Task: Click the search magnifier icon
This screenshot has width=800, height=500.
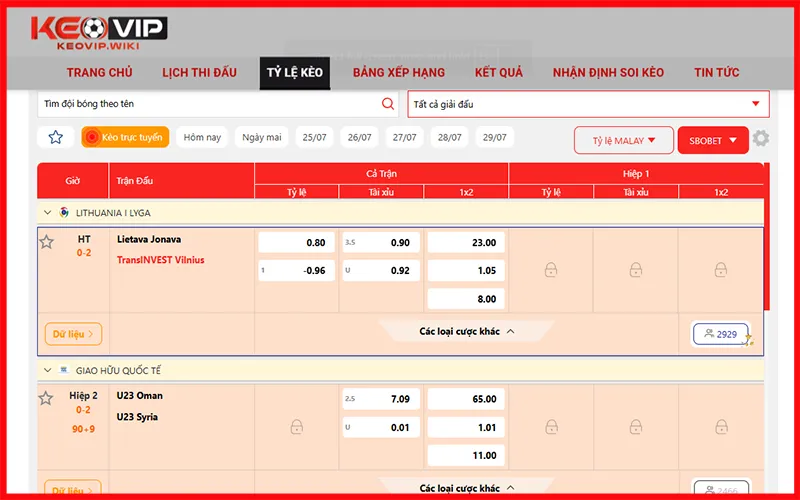Action: (388, 104)
